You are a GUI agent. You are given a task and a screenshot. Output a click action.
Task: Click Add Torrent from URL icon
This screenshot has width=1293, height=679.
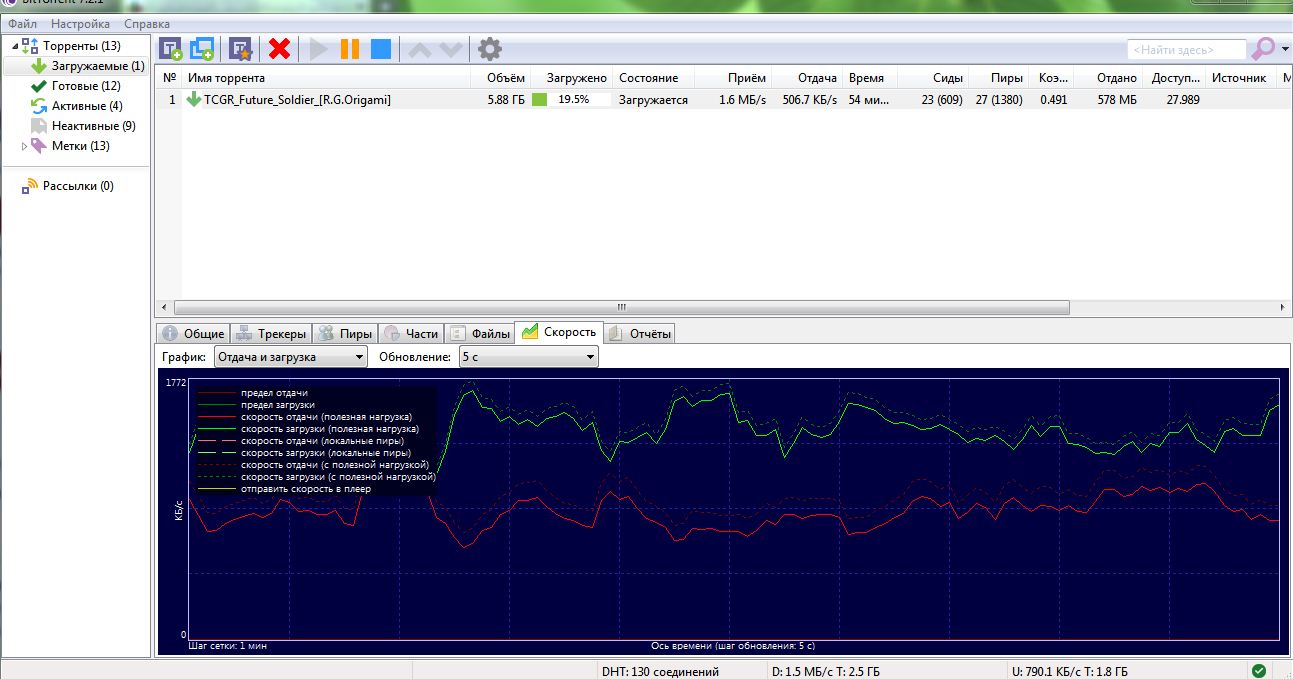coord(203,48)
